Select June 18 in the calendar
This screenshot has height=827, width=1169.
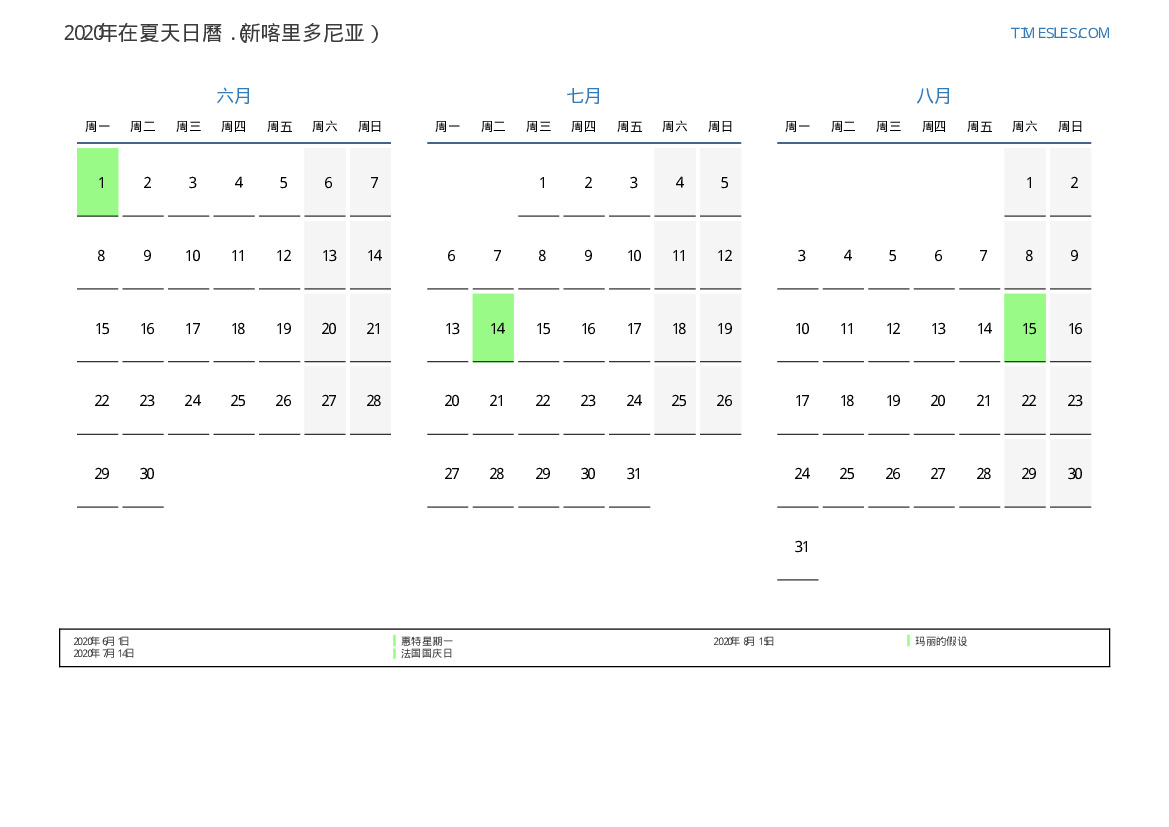(238, 328)
